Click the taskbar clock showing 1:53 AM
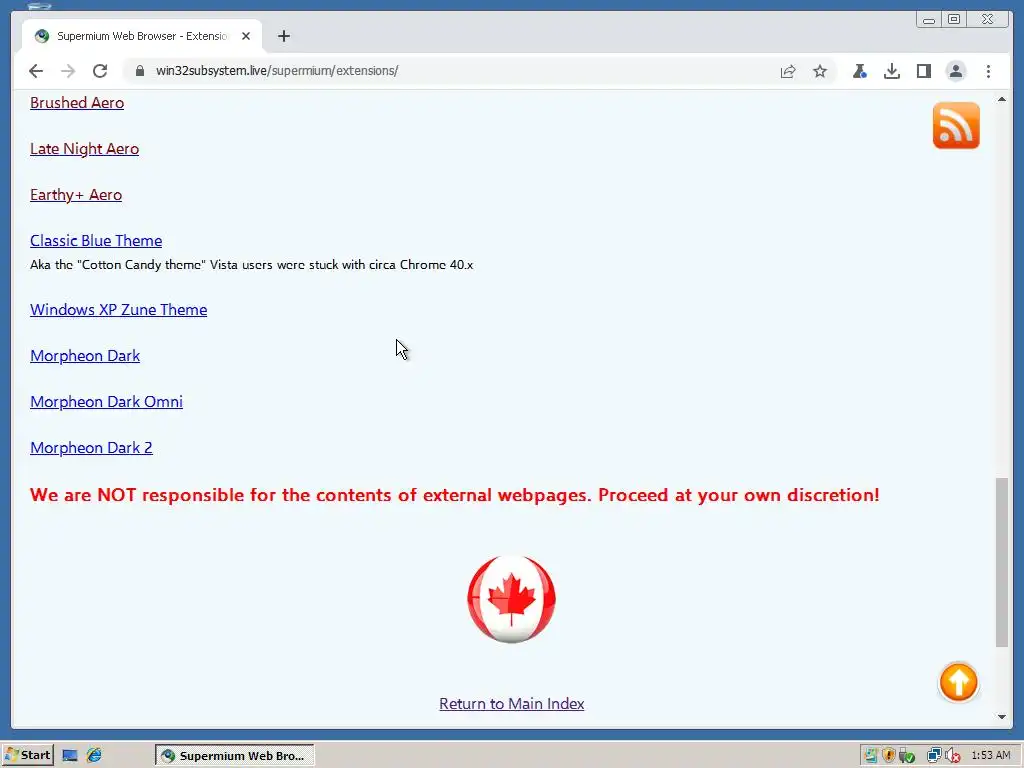 tap(991, 756)
